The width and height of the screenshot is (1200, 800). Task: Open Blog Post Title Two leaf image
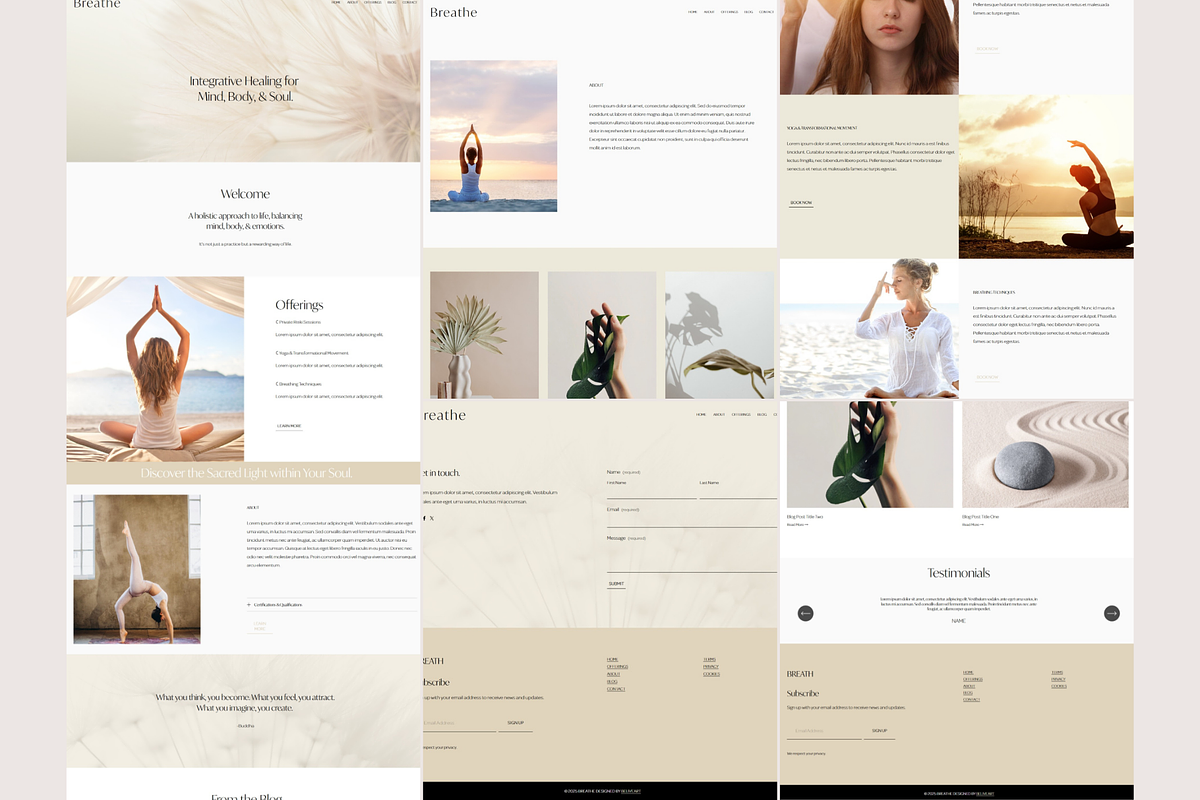pos(870,454)
